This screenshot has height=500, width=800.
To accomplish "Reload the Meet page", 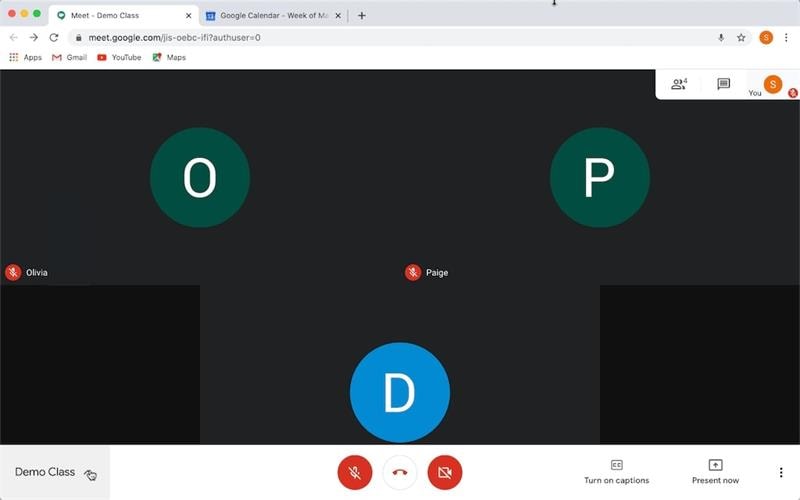I will pyautogui.click(x=54, y=37).
